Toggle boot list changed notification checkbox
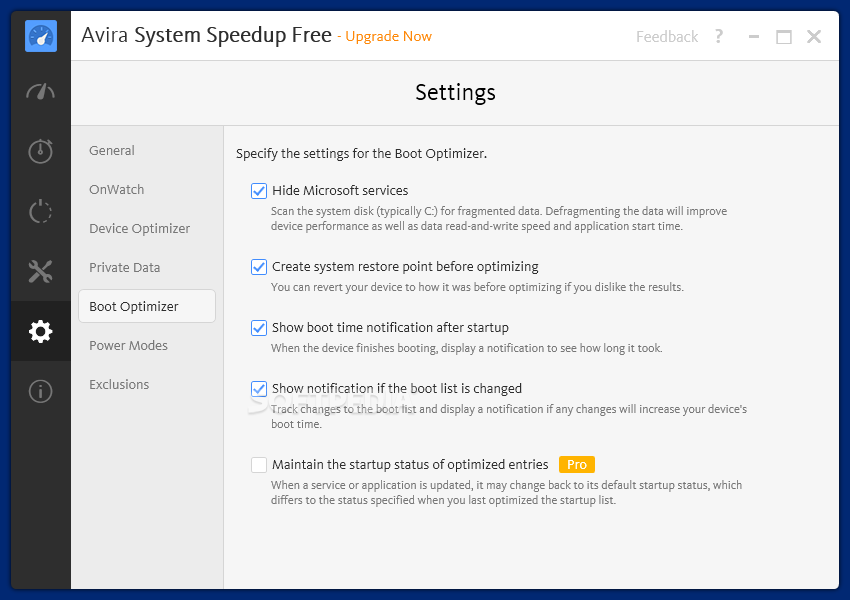The width and height of the screenshot is (850, 600). click(259, 389)
